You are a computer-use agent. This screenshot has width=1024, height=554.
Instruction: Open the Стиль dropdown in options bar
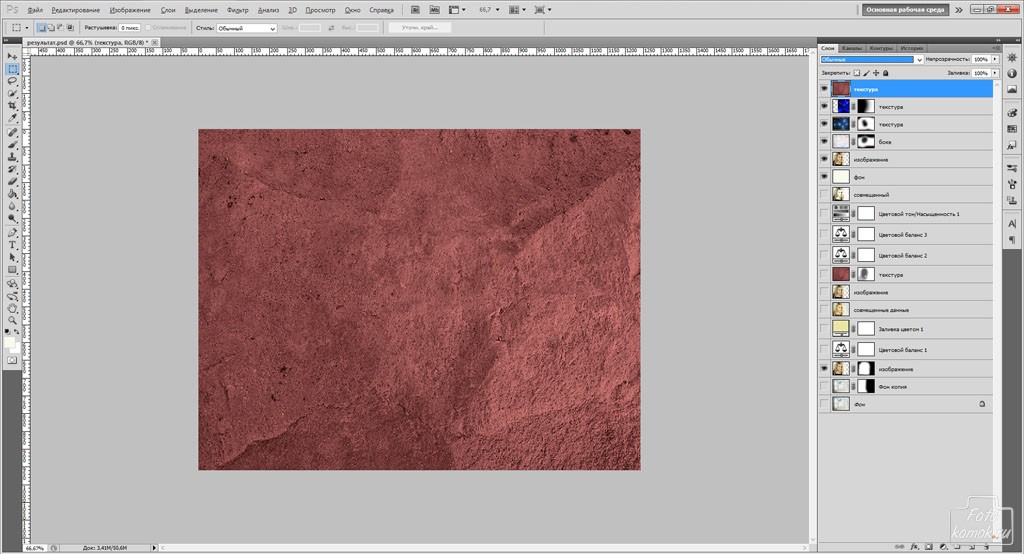[247, 28]
